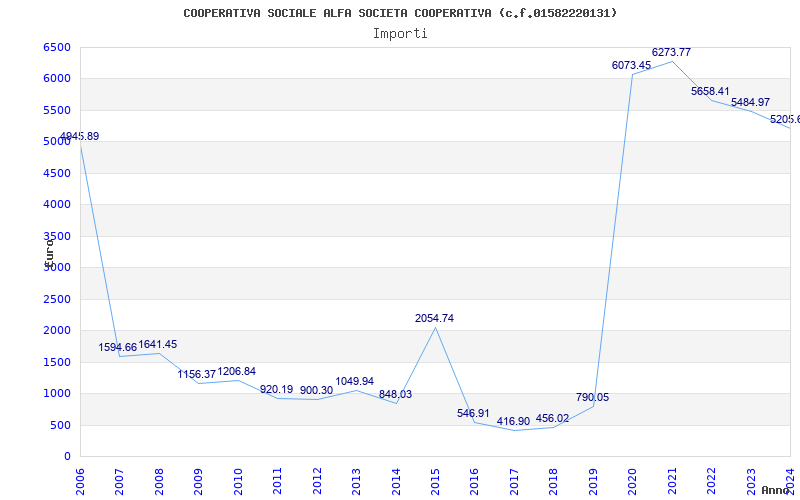Viewport: 800px width, 500px height.
Task: Click the 2017 year axis label
Action: pyautogui.click(x=514, y=482)
